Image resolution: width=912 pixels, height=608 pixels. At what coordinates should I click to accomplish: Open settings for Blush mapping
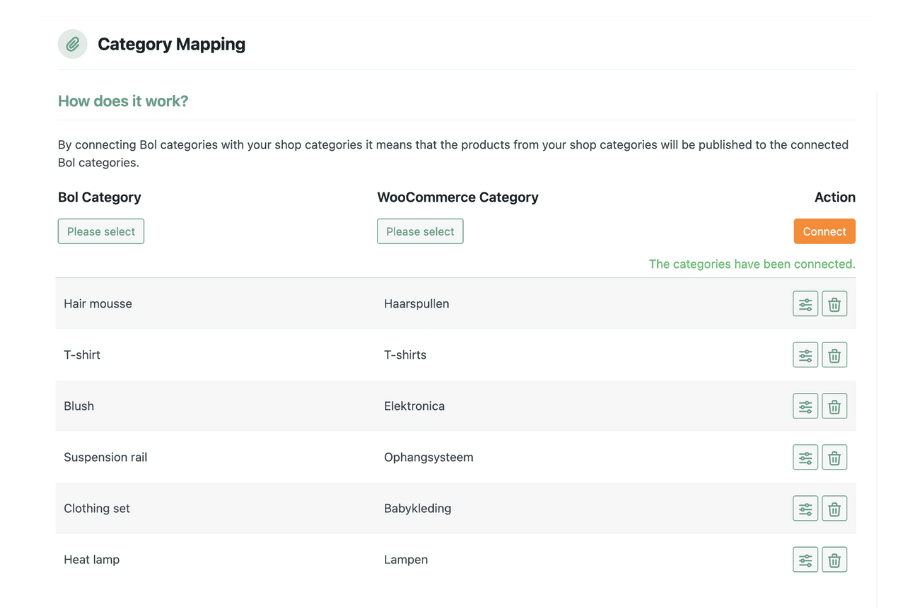pos(805,406)
